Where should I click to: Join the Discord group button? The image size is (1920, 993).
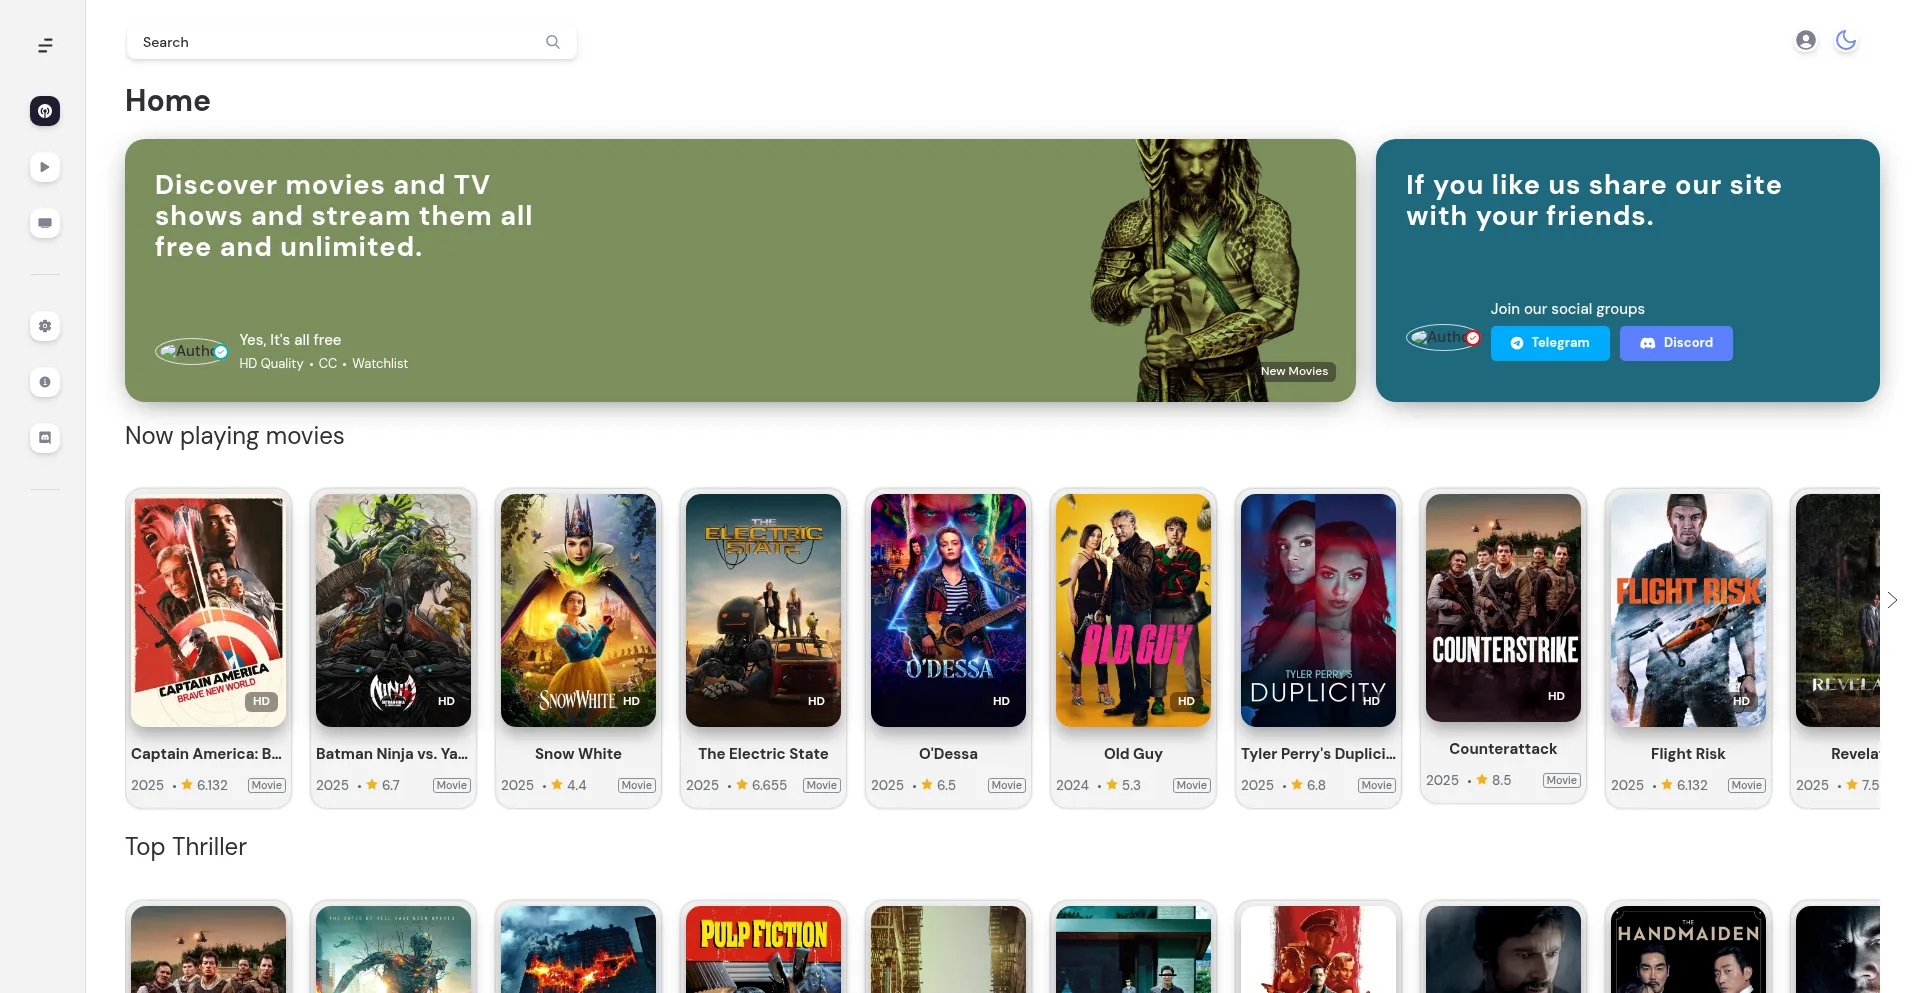tap(1676, 343)
